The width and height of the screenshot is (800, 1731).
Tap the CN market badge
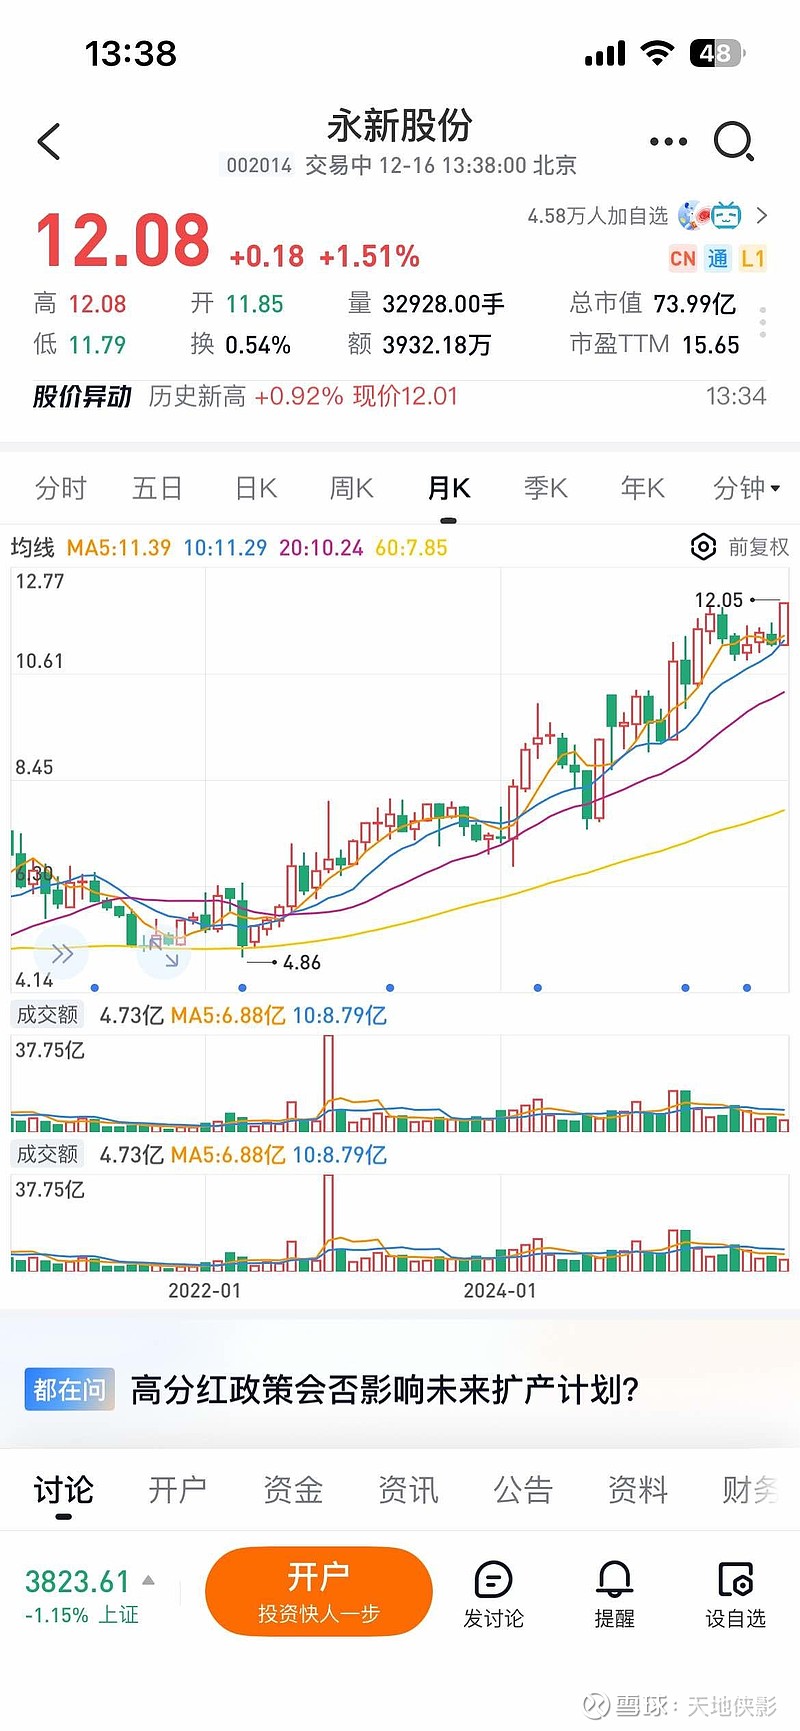(683, 259)
